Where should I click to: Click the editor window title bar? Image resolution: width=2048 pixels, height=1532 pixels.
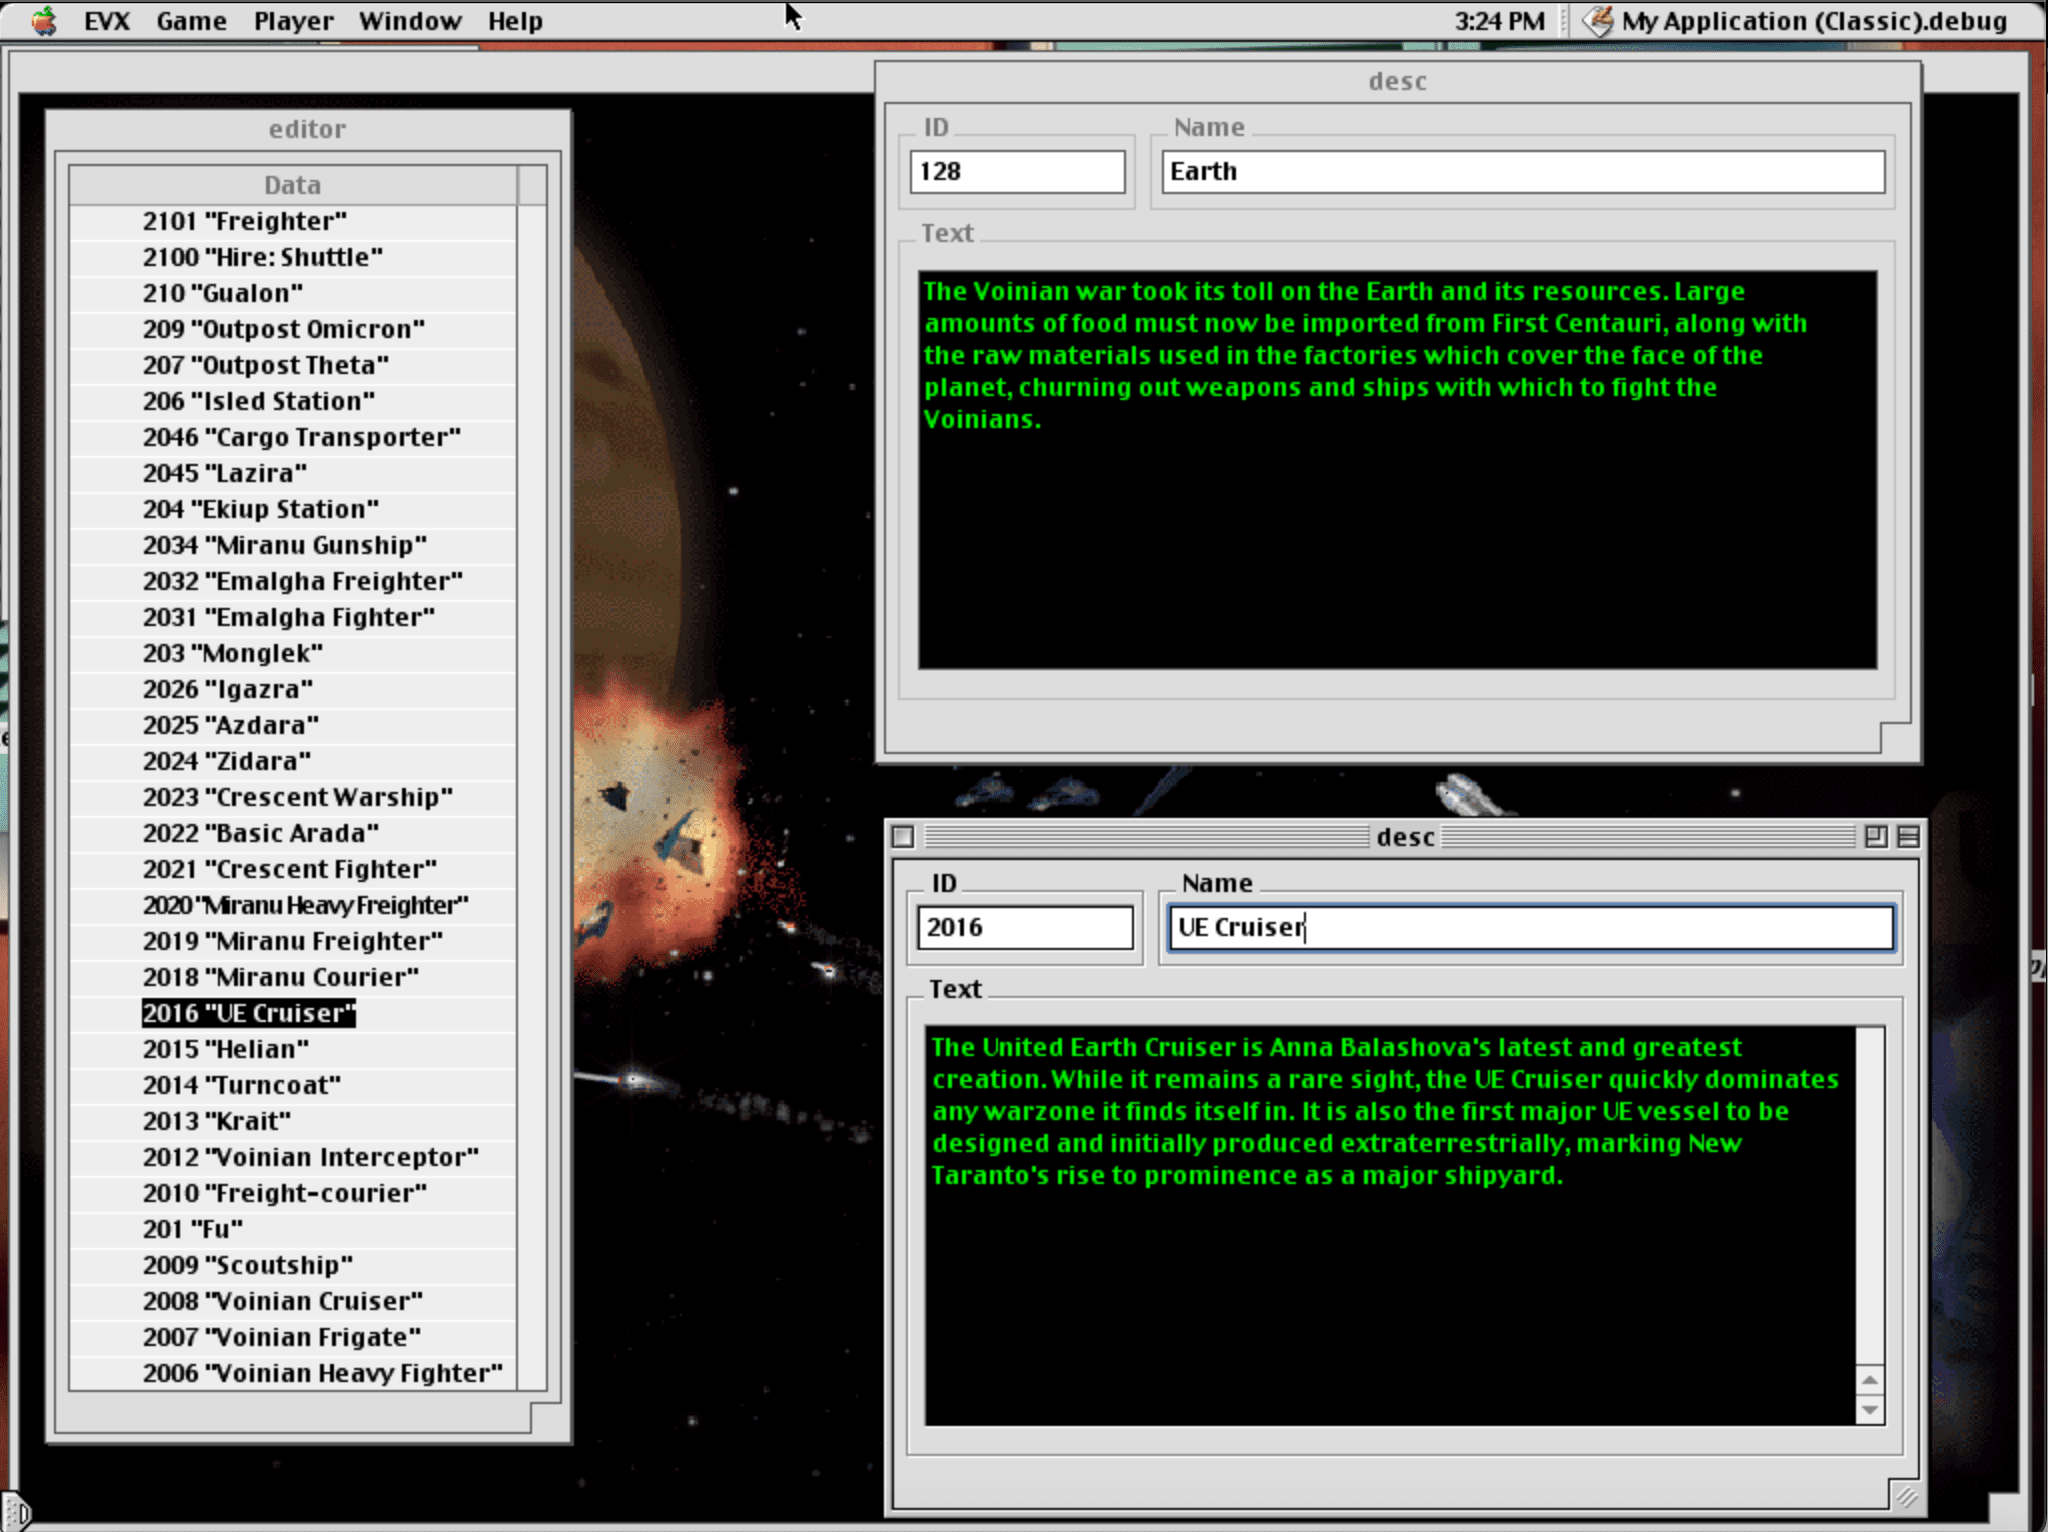point(308,129)
